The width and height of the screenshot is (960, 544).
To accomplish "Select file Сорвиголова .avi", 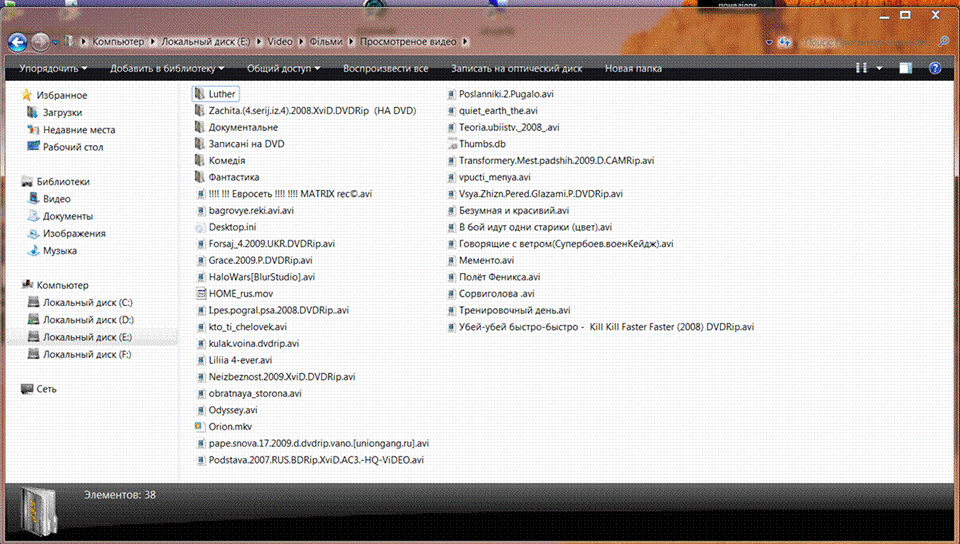I will pyautogui.click(x=497, y=293).
